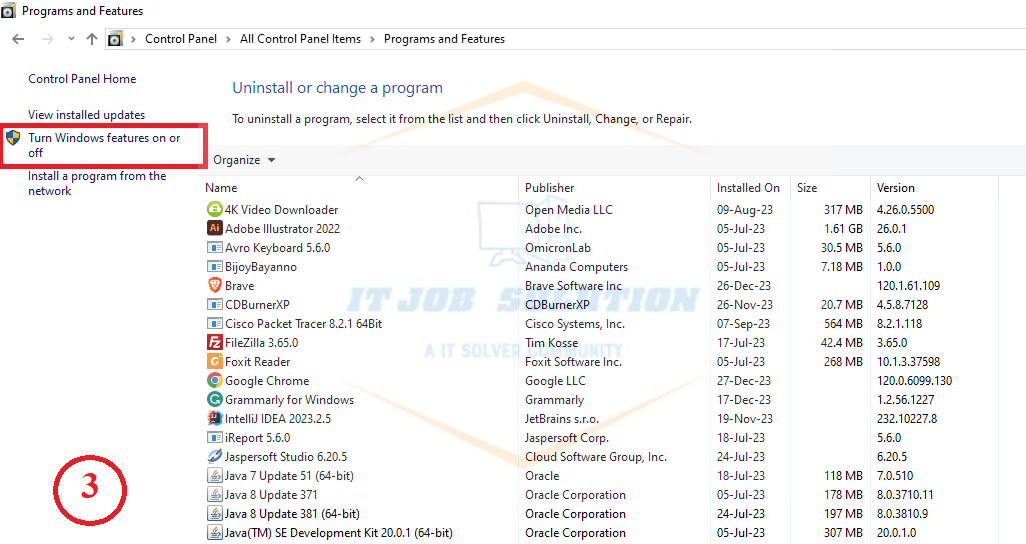This screenshot has height=544, width=1026.
Task: Go to Control Panel Home
Action: 82,79
